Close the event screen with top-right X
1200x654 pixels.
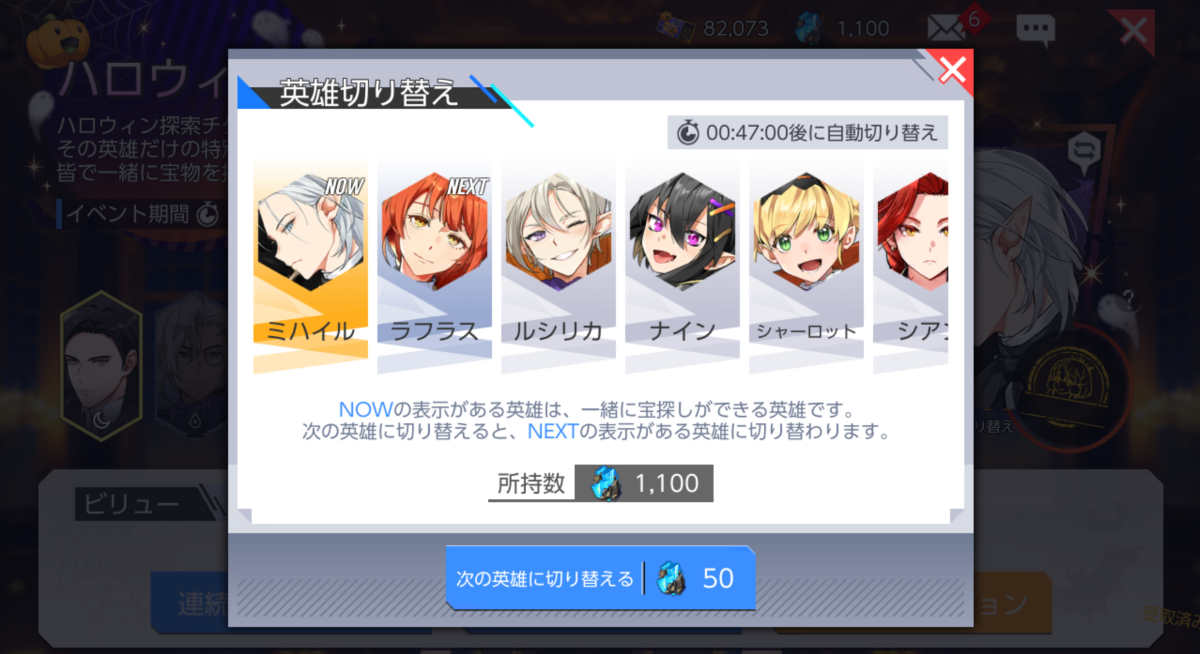coord(1133,30)
